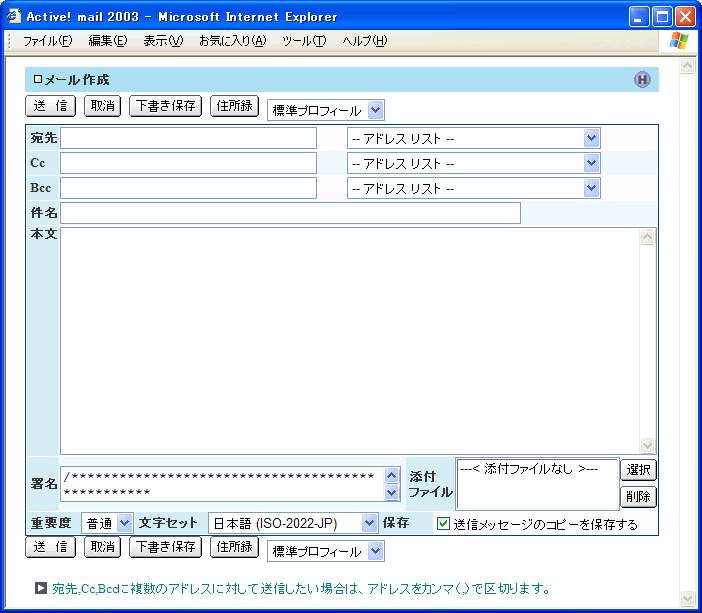Minimize the Internet Explorer window
This screenshot has width=702, height=613.
[639, 17]
